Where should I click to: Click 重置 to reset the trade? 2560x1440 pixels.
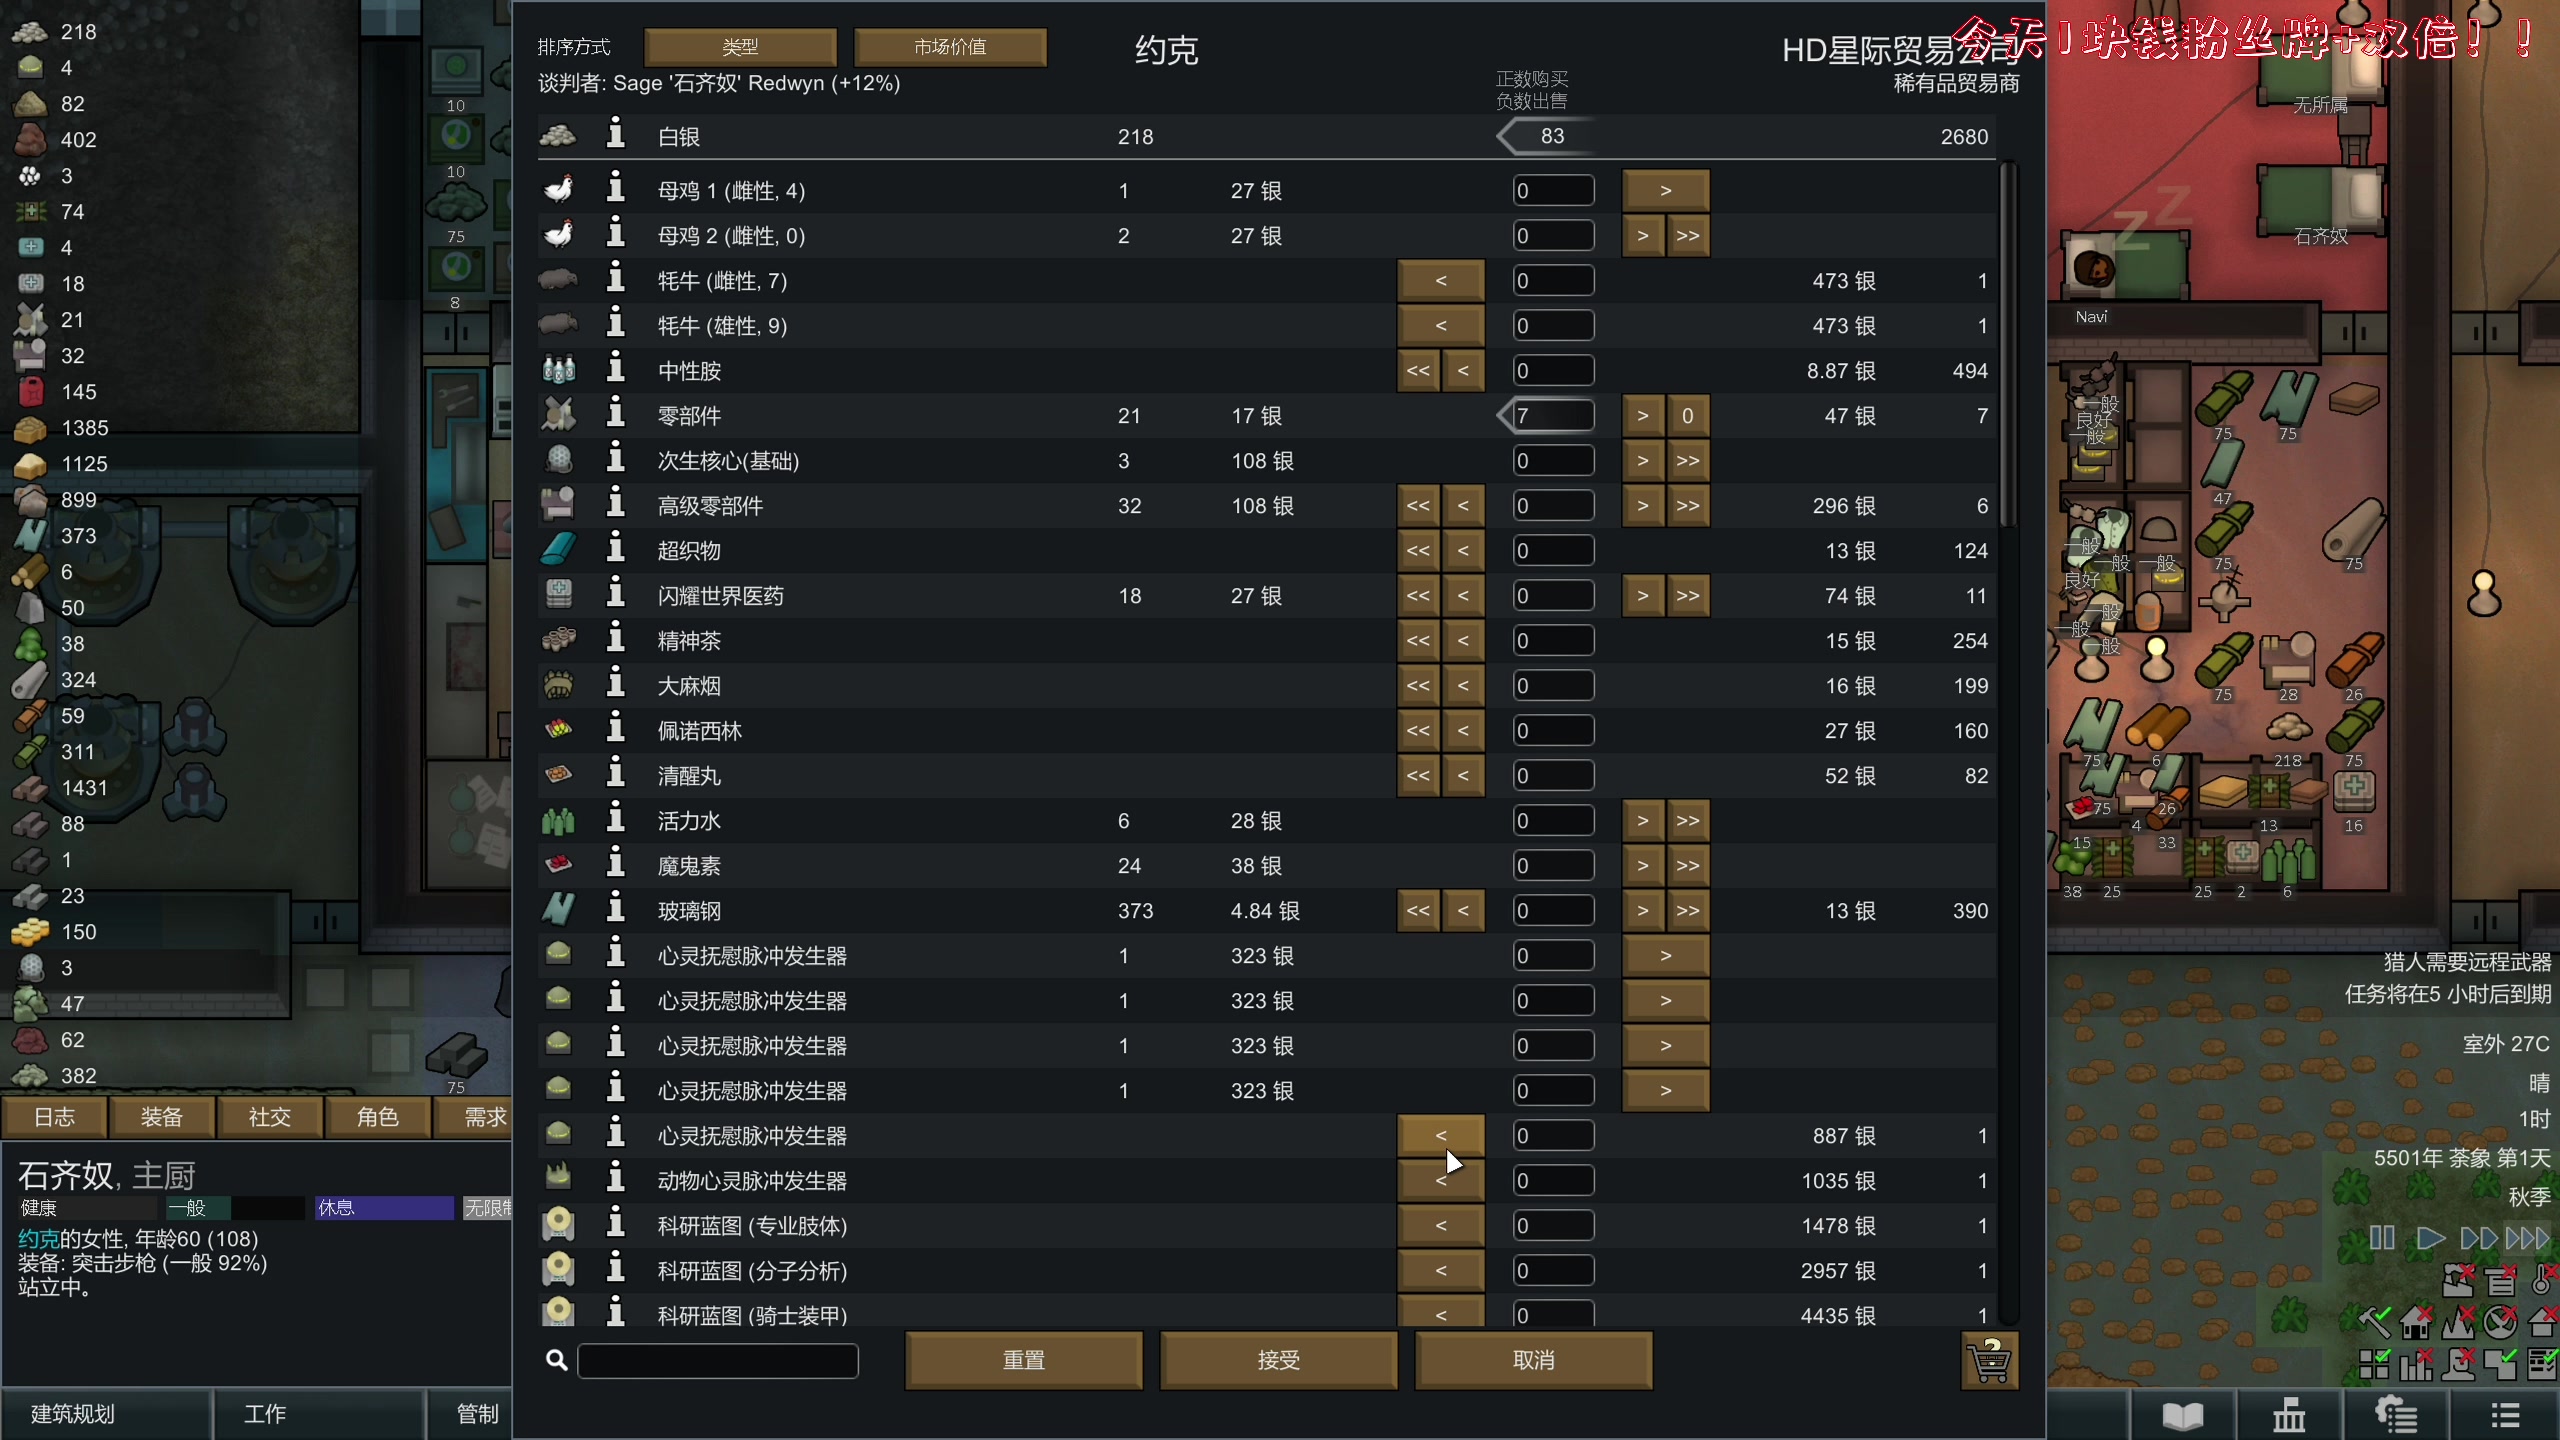coord(1024,1360)
